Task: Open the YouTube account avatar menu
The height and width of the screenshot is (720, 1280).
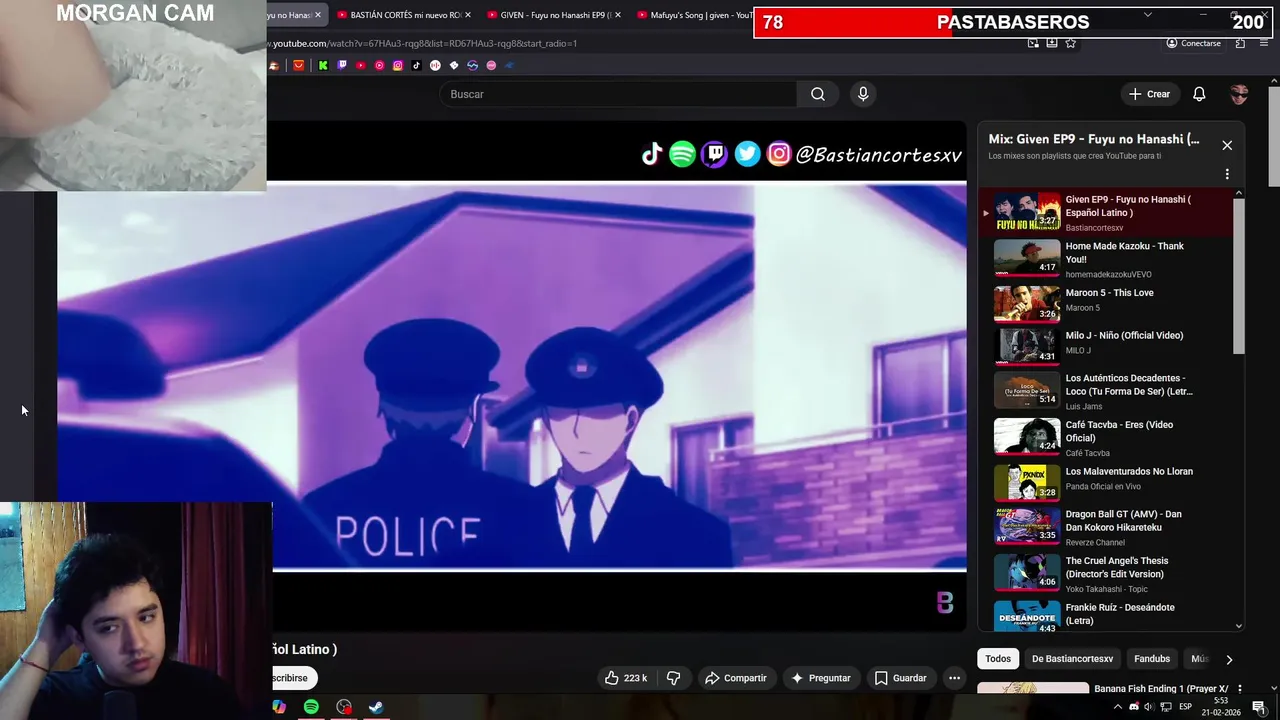Action: pos(1239,94)
